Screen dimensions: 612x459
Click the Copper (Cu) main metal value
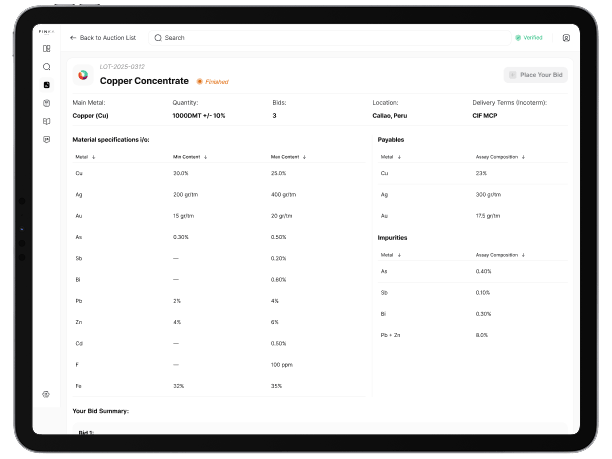pos(91,116)
